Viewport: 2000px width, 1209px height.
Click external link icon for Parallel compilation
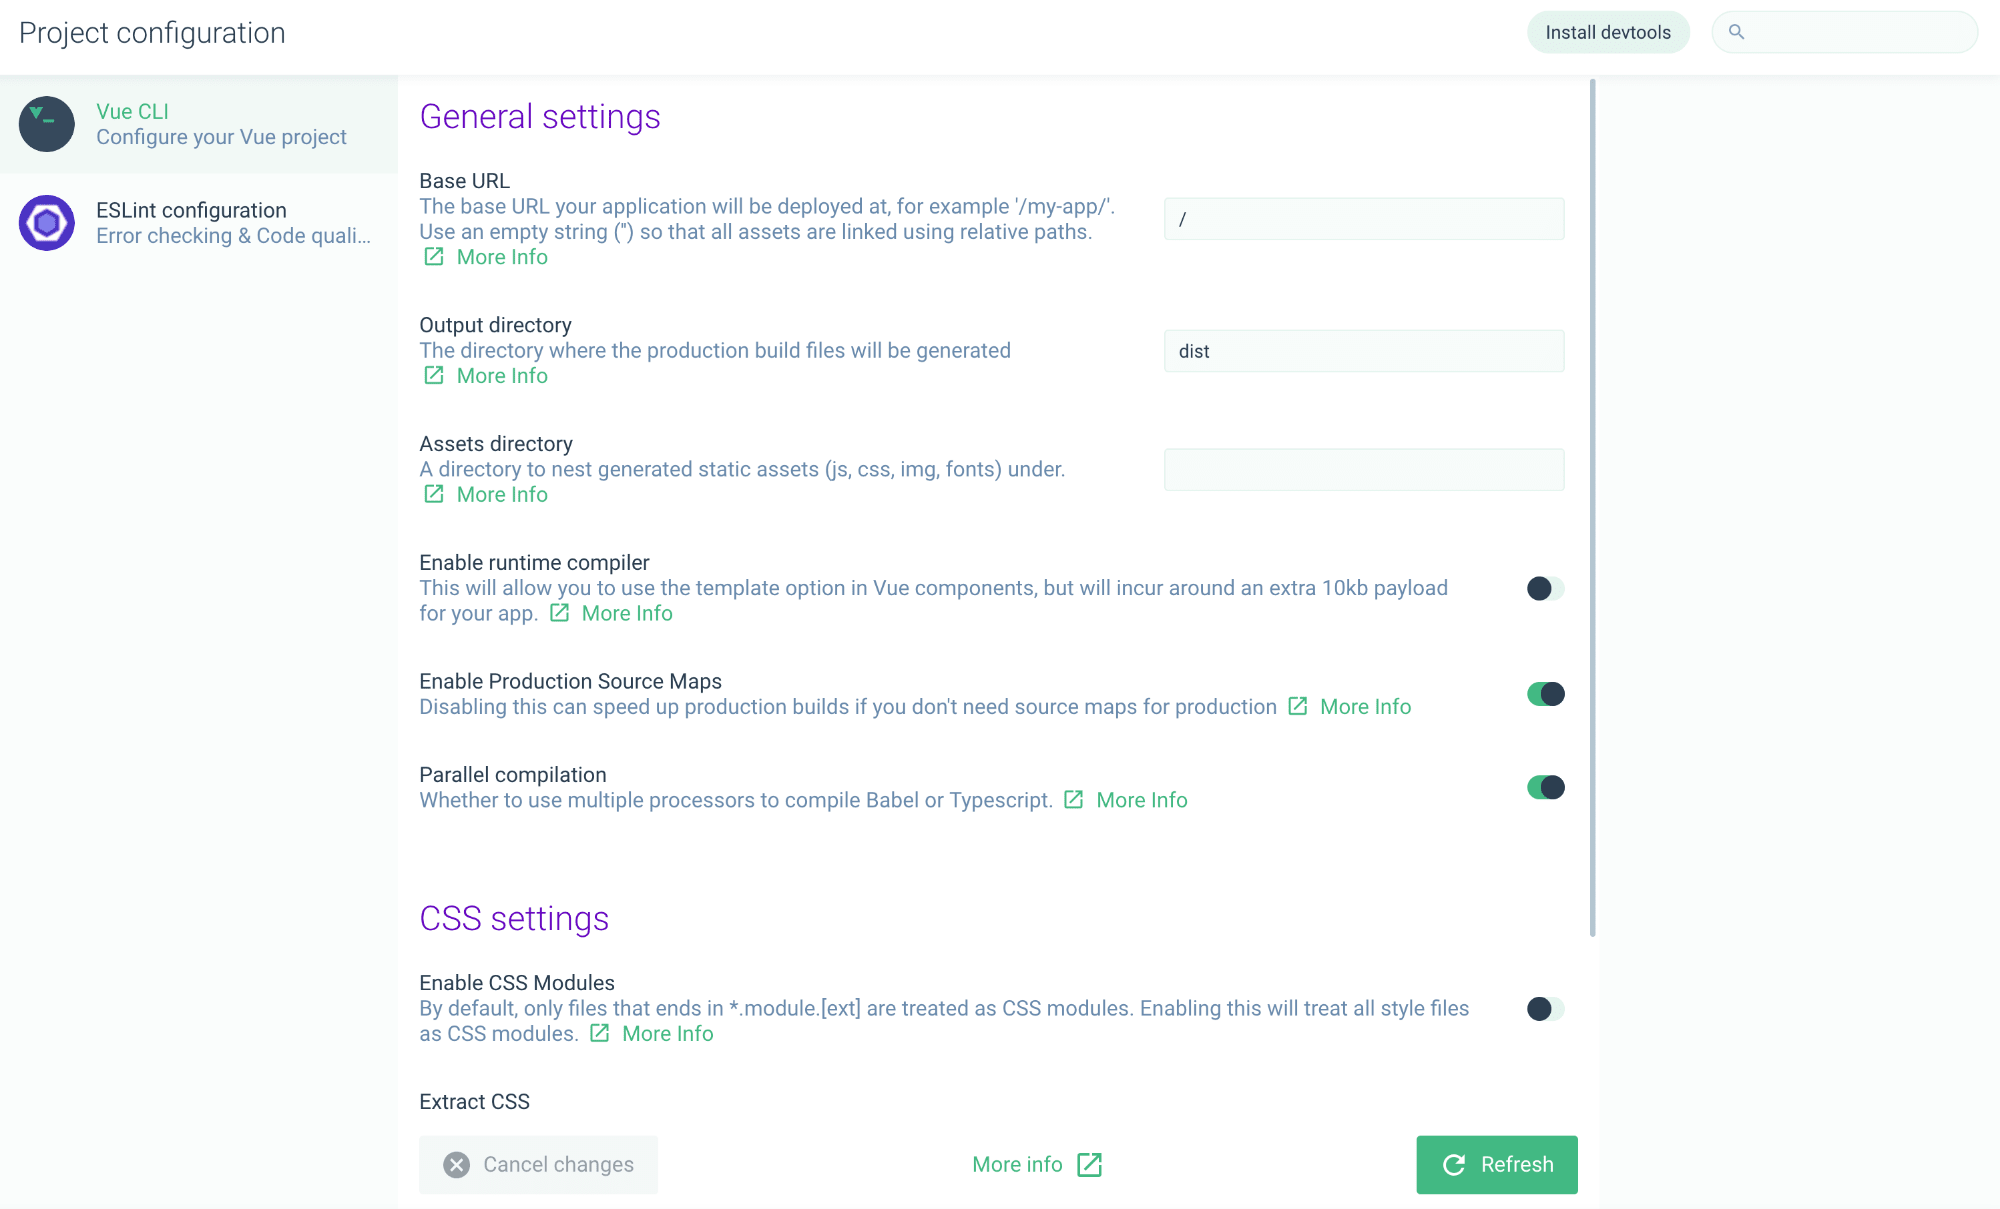point(1074,800)
